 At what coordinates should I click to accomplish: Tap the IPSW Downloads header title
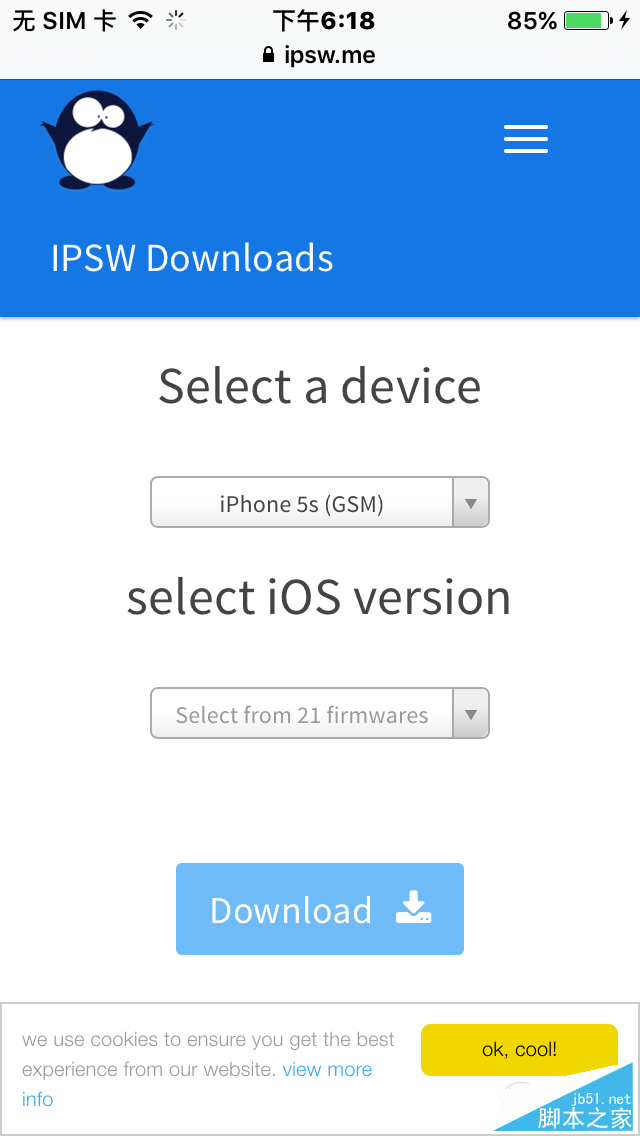pyautogui.click(x=192, y=258)
